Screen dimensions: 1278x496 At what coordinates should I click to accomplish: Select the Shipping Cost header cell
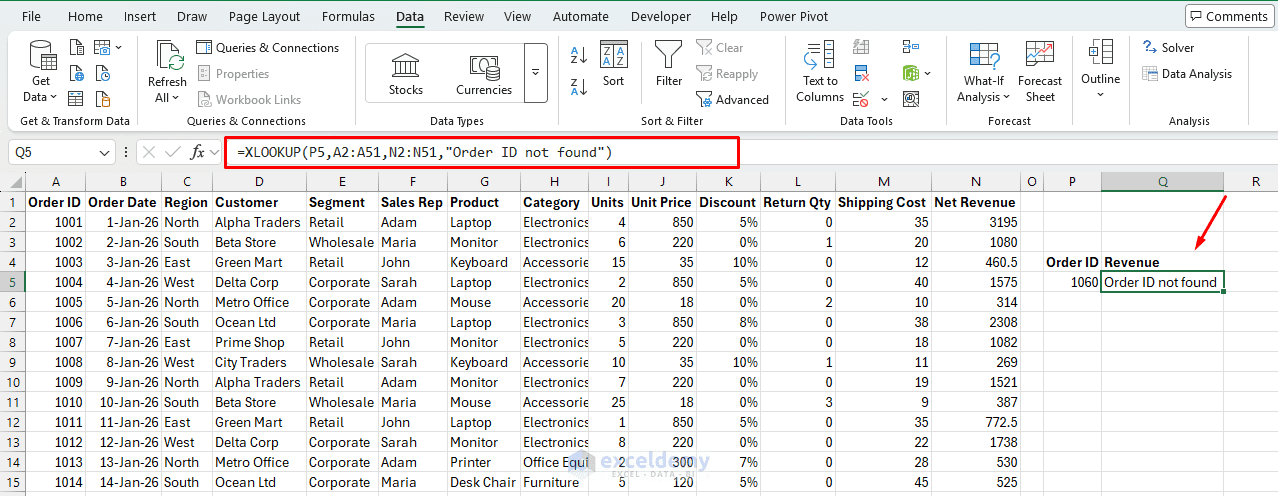click(883, 202)
